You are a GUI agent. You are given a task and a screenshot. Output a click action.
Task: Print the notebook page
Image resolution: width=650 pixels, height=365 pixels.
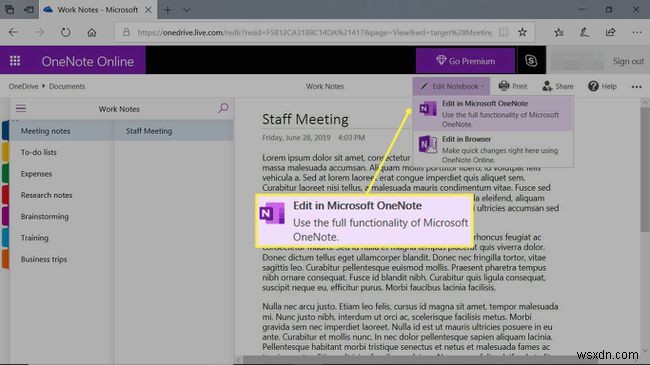513,86
